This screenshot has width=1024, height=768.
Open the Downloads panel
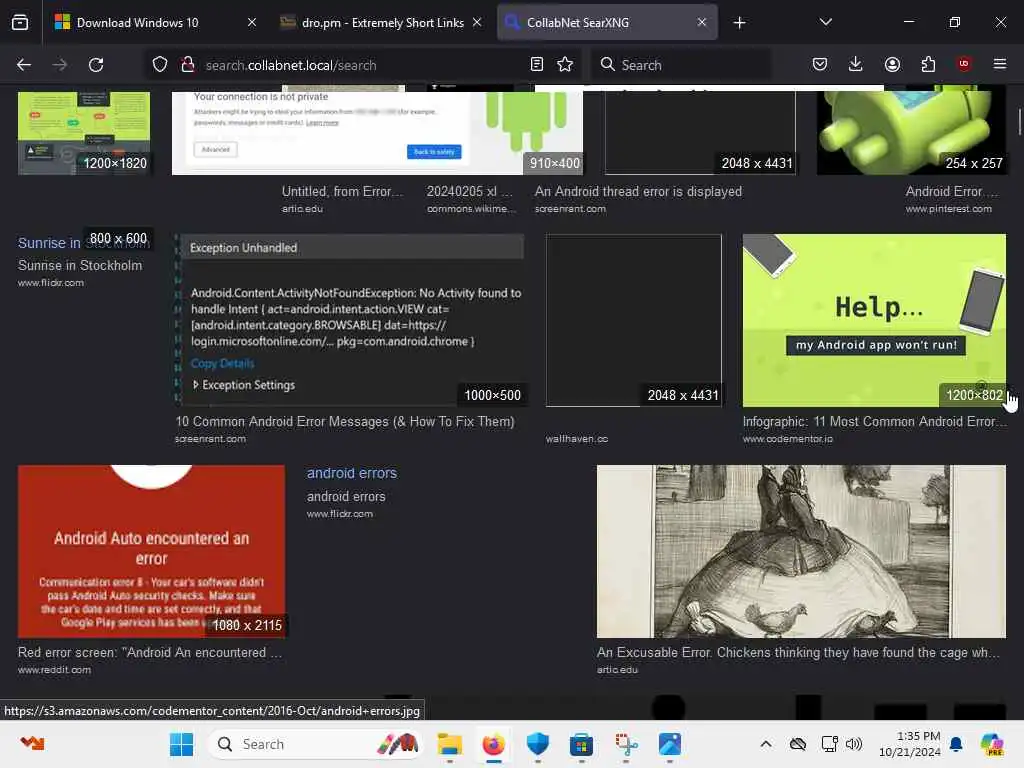[856, 65]
